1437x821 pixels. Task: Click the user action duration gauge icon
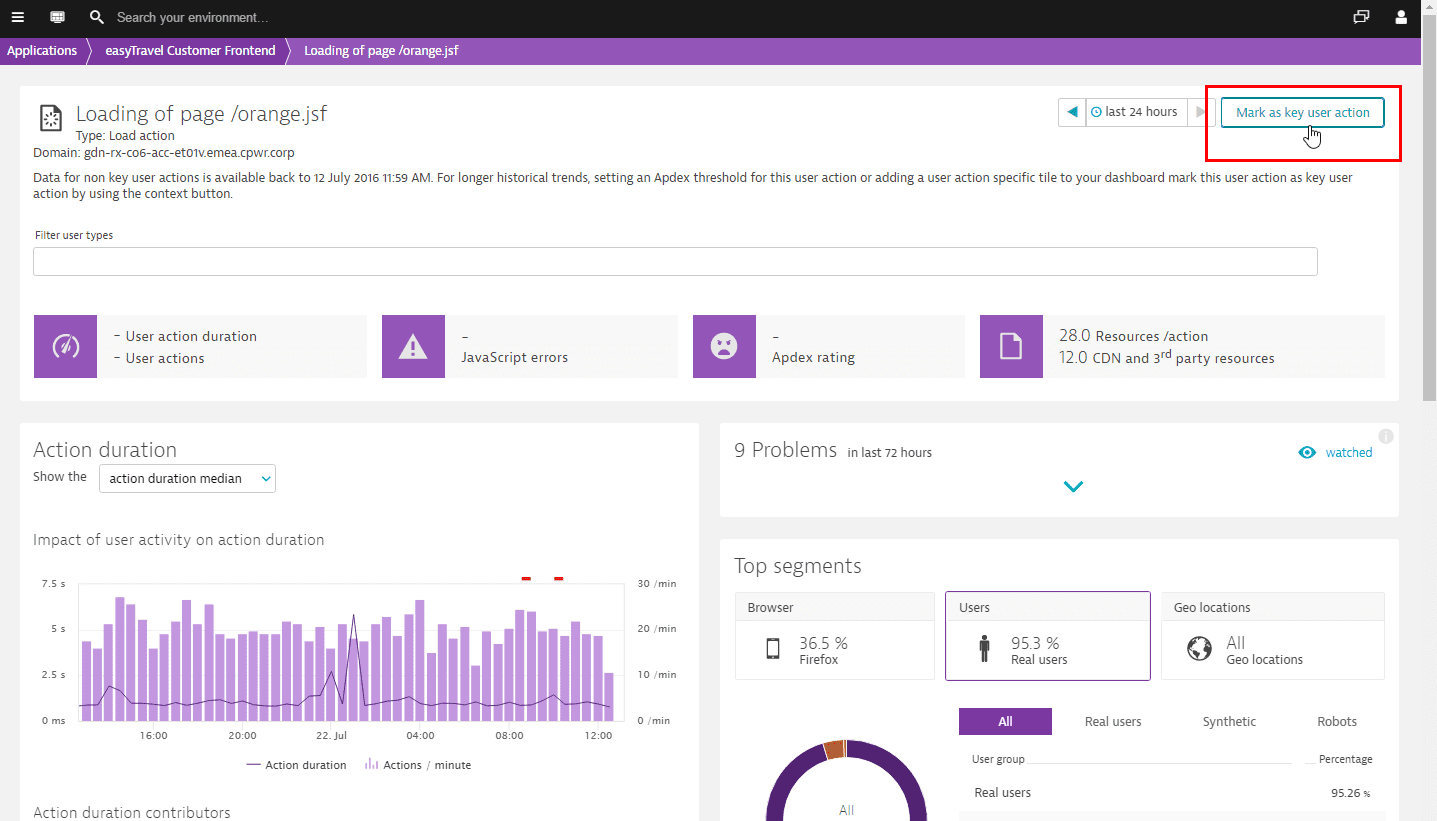65,347
